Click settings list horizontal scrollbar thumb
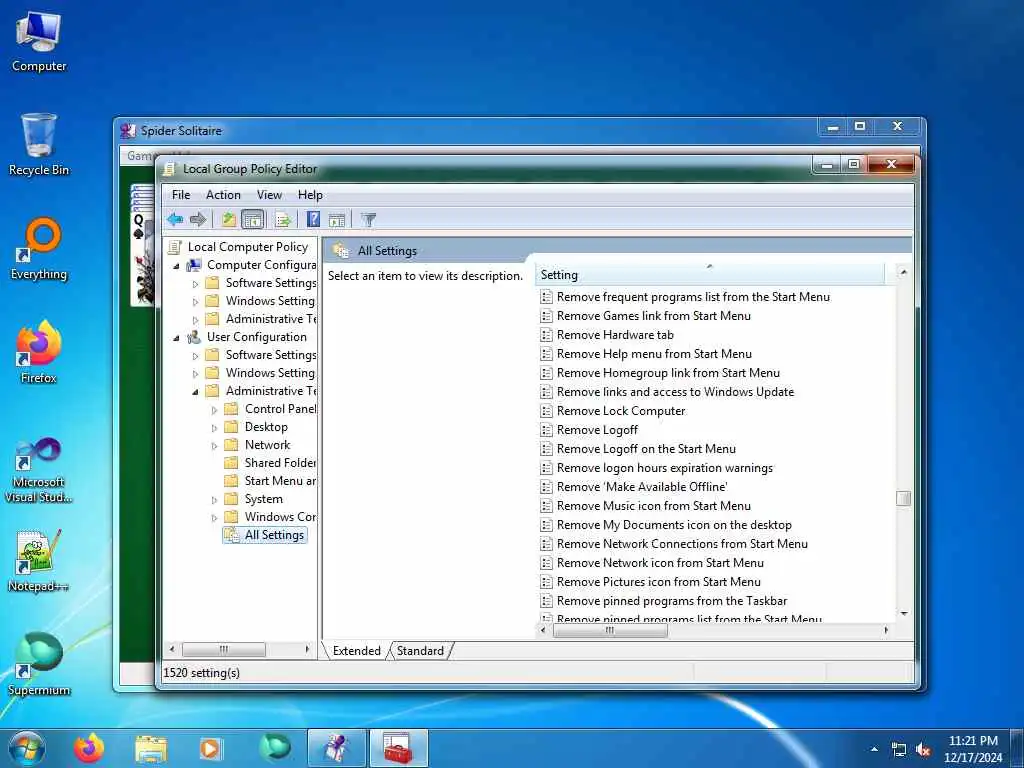The width and height of the screenshot is (1024, 768). pos(610,630)
